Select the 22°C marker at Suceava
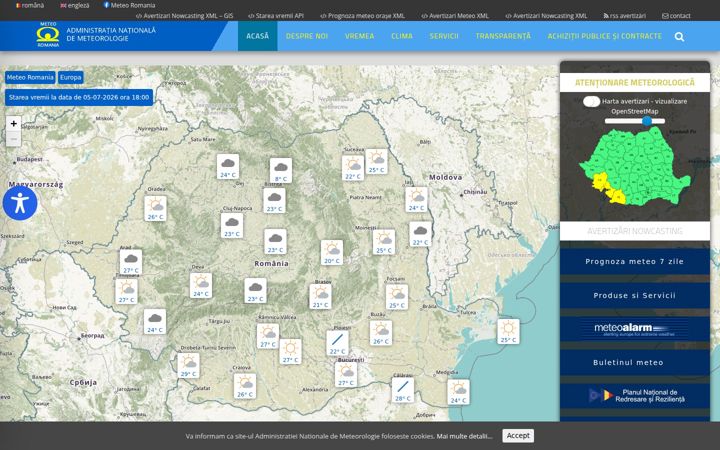The image size is (720, 450). (353, 168)
